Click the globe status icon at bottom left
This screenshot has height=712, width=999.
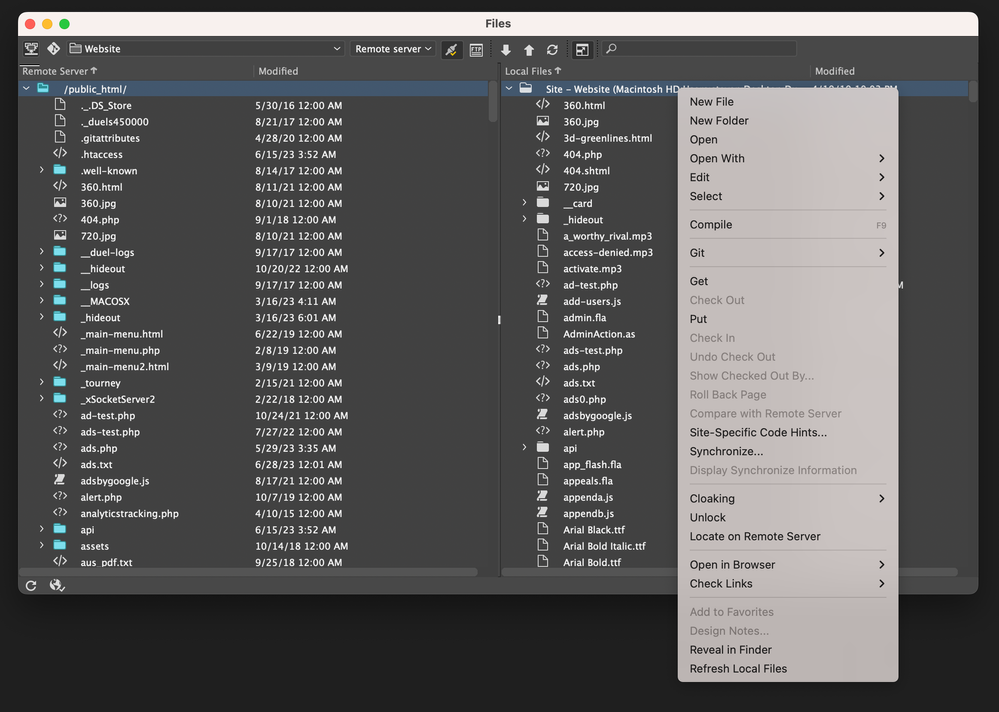click(57, 585)
